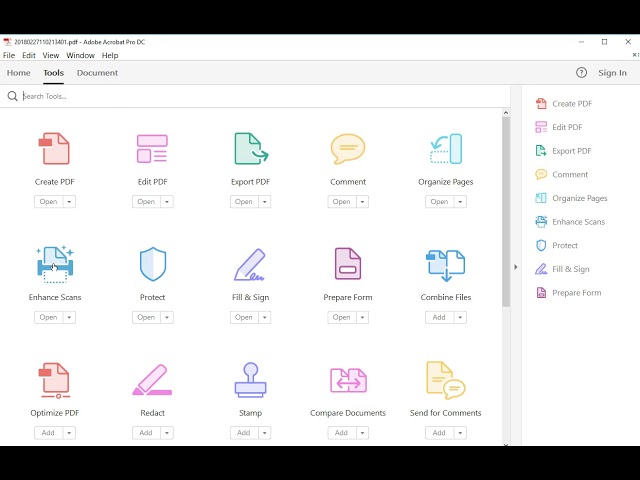This screenshot has width=640, height=480.
Task: Click the Create PDF tool icon
Action: click(x=54, y=149)
